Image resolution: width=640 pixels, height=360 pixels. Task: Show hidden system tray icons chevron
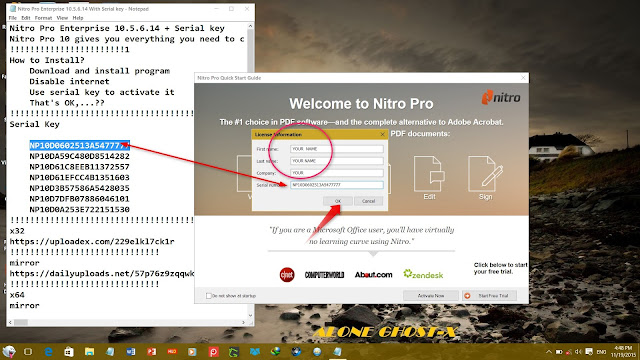(x=549, y=352)
